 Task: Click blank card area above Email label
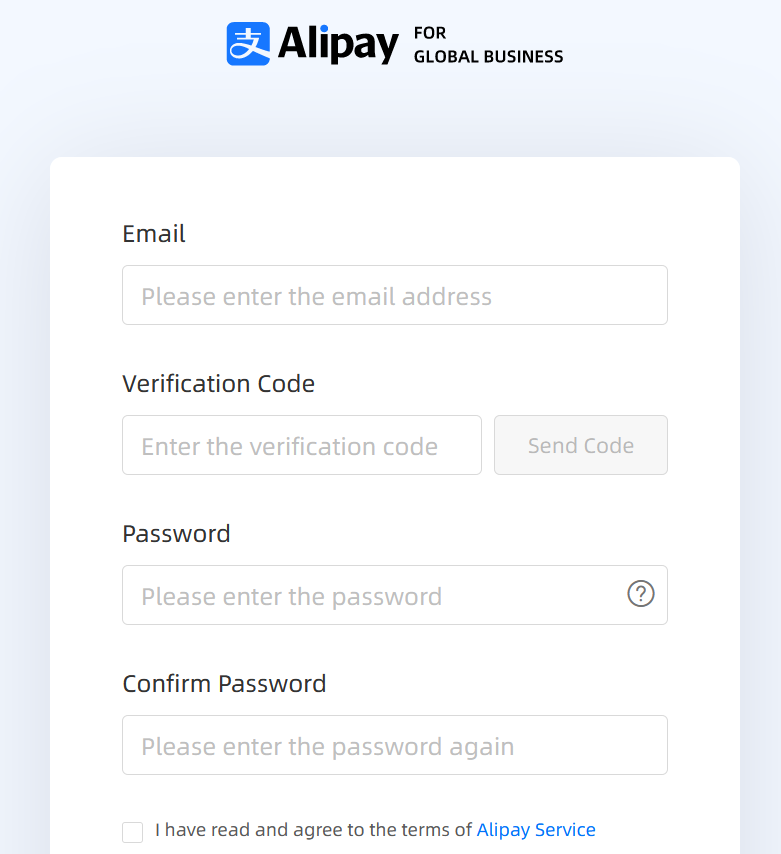point(394,188)
